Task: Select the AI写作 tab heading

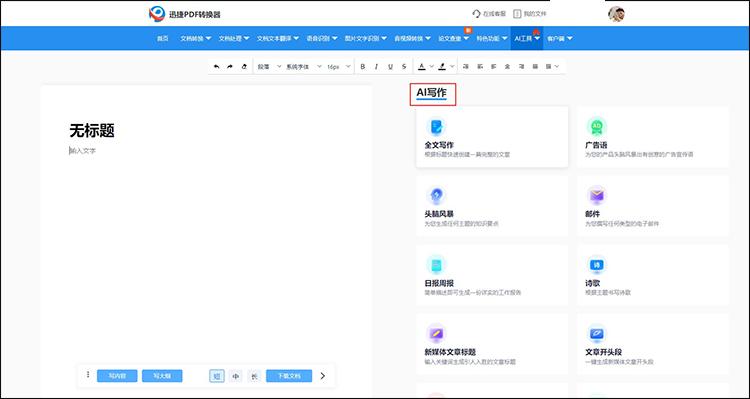Action: pyautogui.click(x=431, y=93)
